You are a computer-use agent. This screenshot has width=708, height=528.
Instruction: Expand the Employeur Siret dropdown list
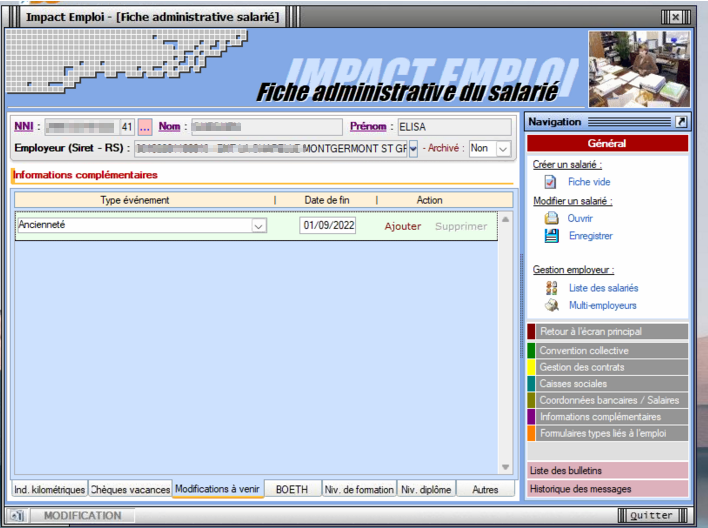(413, 148)
